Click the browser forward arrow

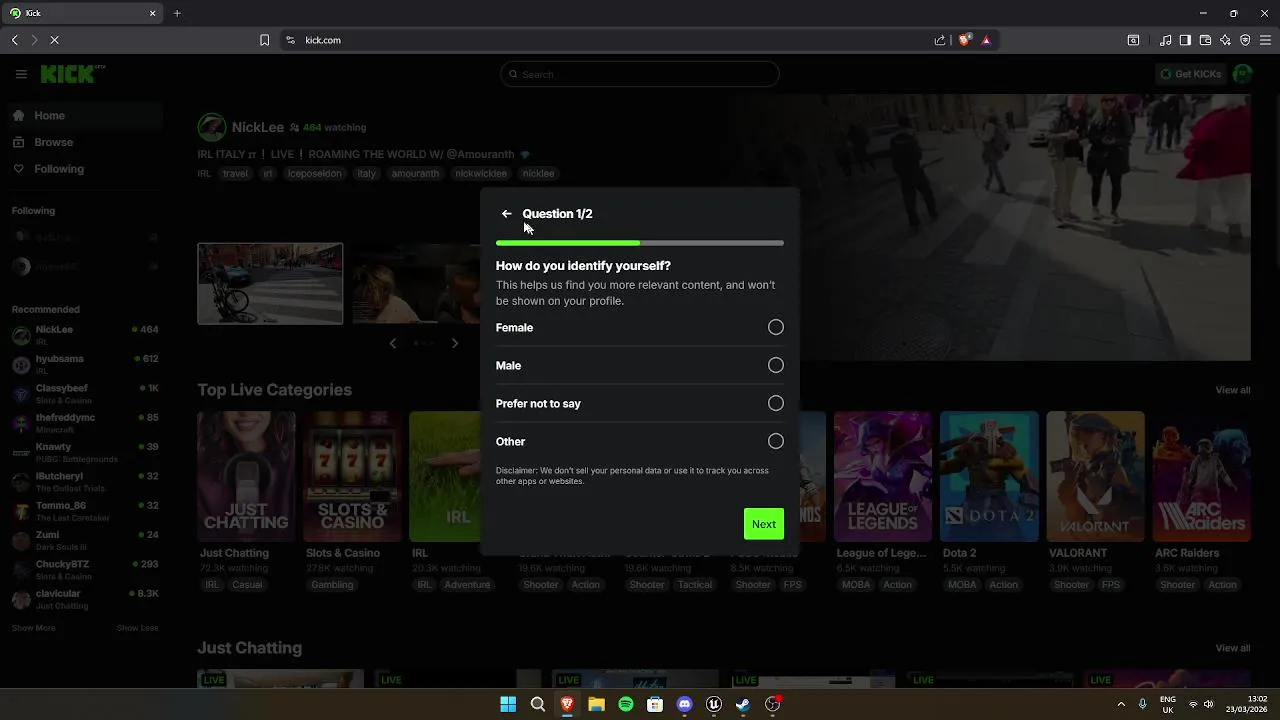pos(34,40)
